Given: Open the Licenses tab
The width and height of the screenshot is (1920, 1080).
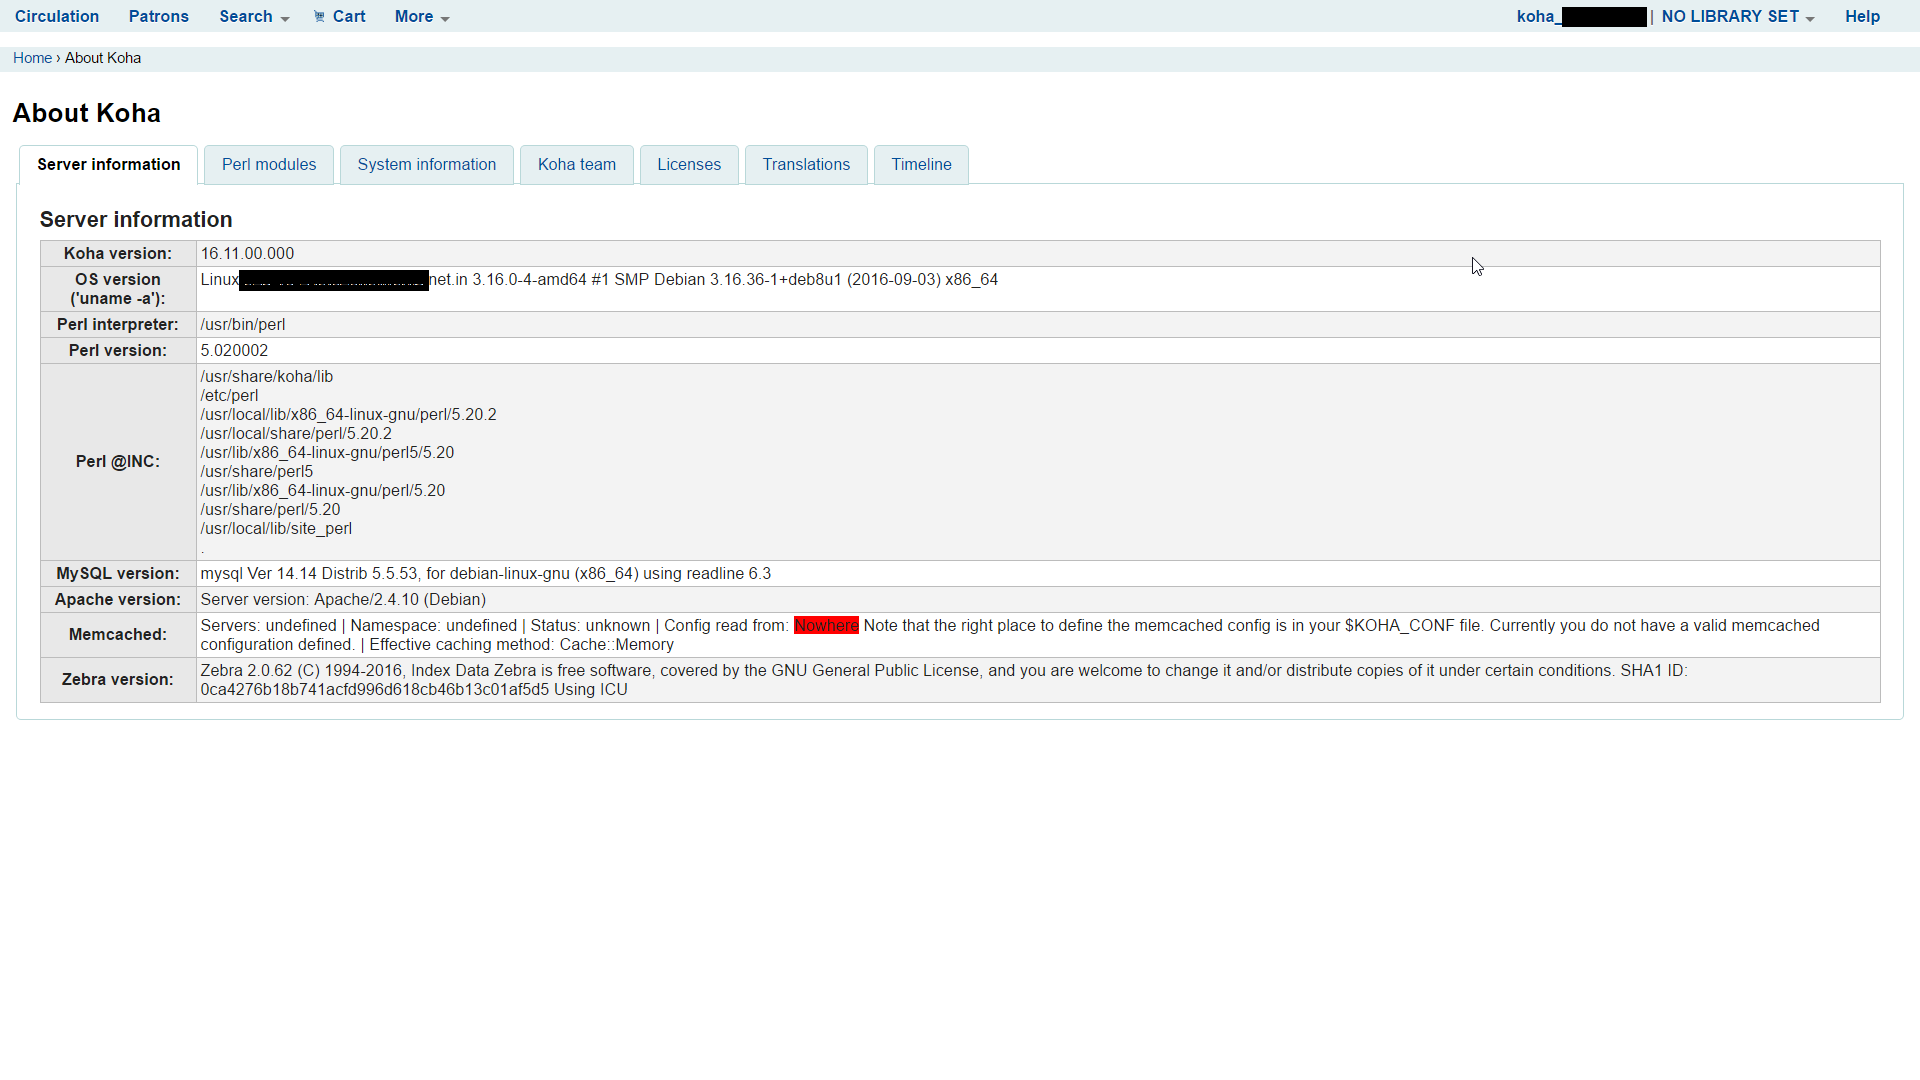Looking at the screenshot, I should [689, 165].
